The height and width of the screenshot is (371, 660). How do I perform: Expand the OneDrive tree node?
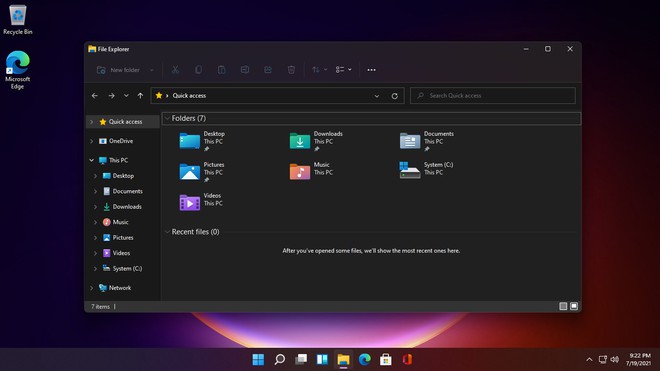tap(91, 141)
